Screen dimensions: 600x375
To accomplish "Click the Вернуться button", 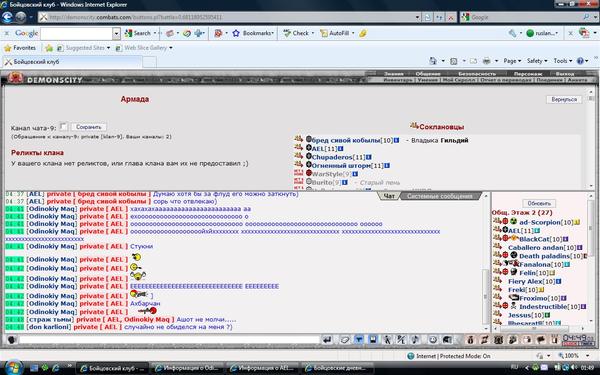I will click(x=564, y=99).
